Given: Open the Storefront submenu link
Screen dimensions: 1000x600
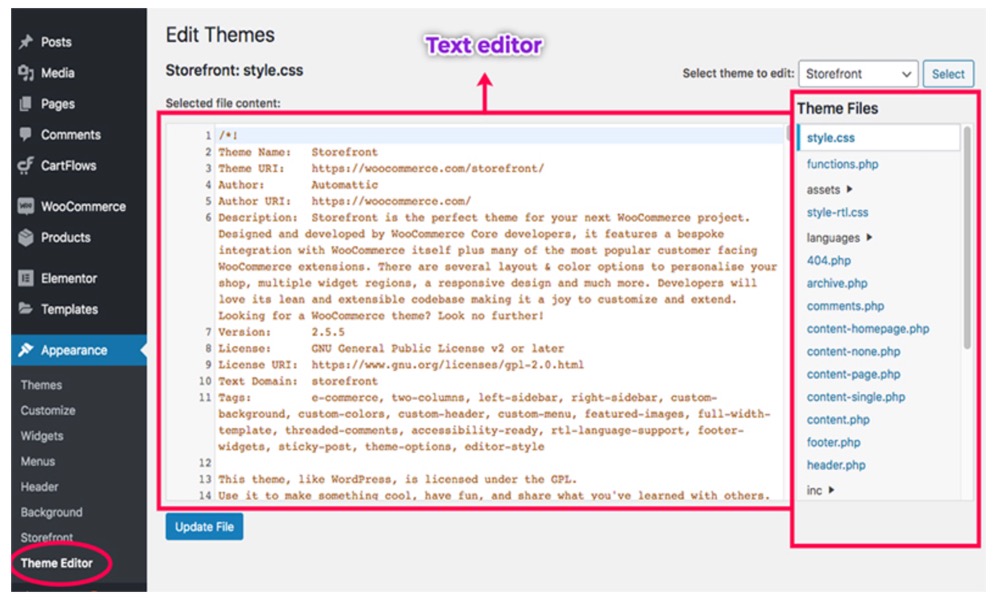Looking at the screenshot, I should tap(47, 538).
